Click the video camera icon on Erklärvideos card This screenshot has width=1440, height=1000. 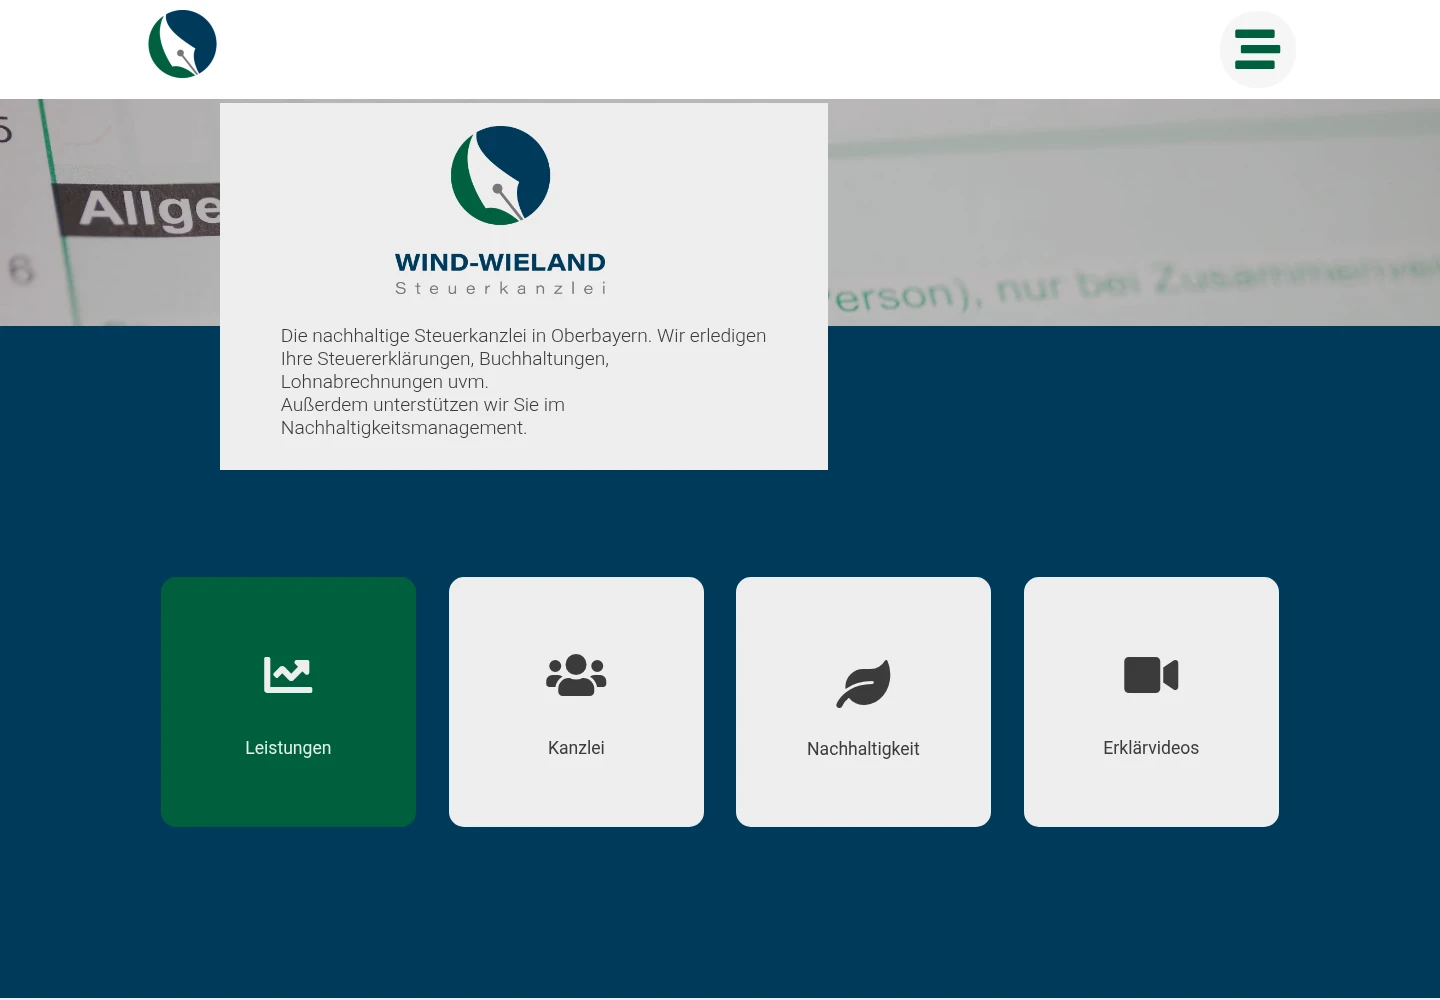coord(1151,675)
